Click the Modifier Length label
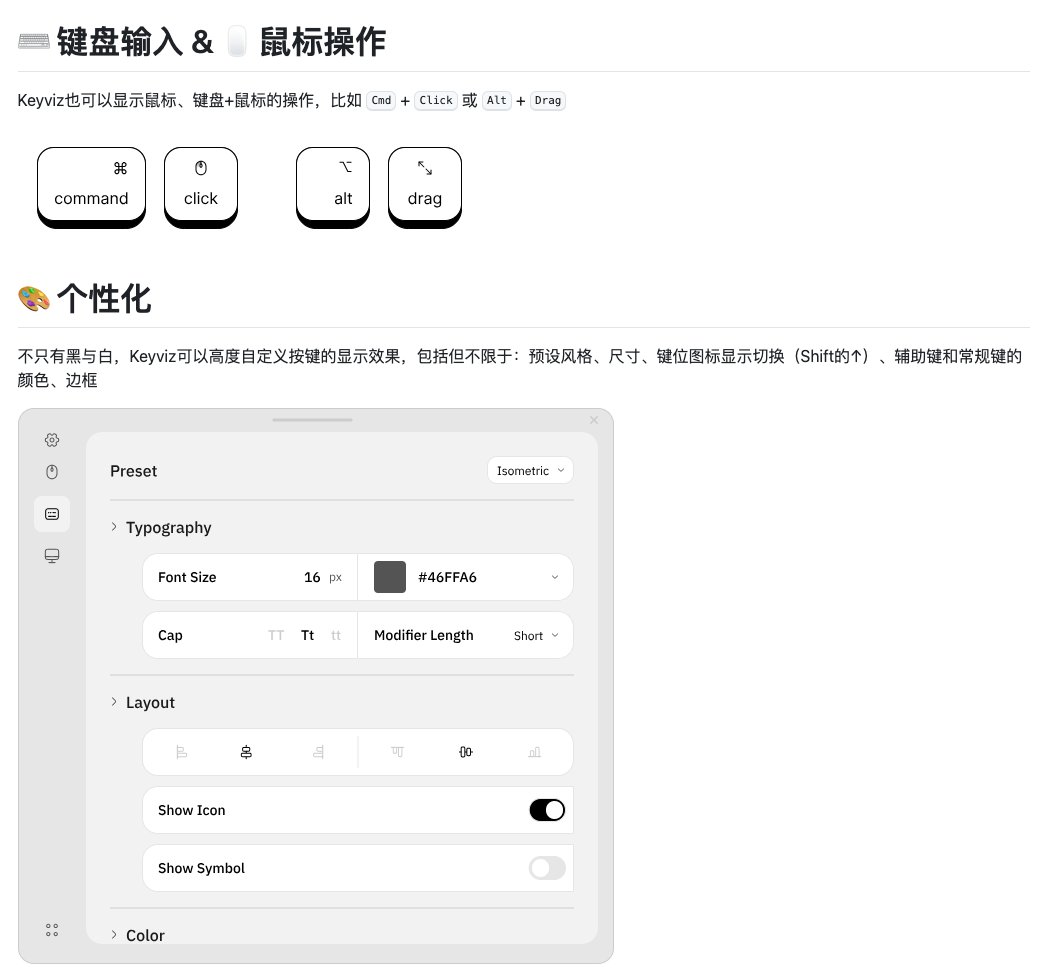1040x980 pixels. [424, 635]
